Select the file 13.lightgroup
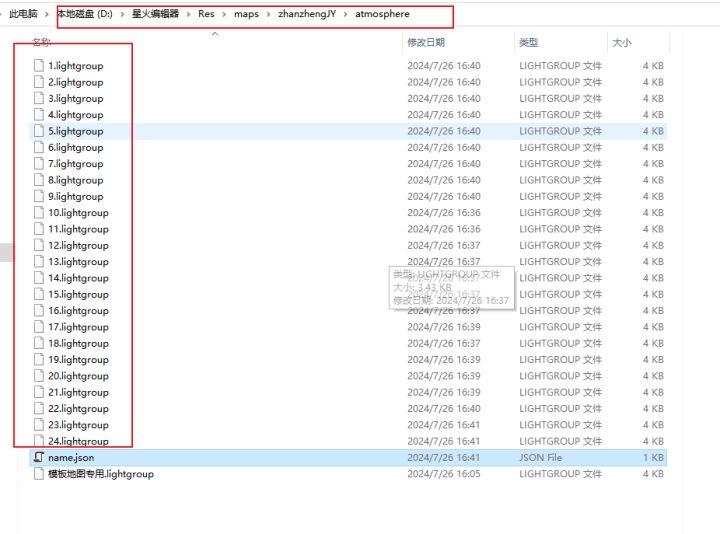This screenshot has height=534, width=720. 79,262
